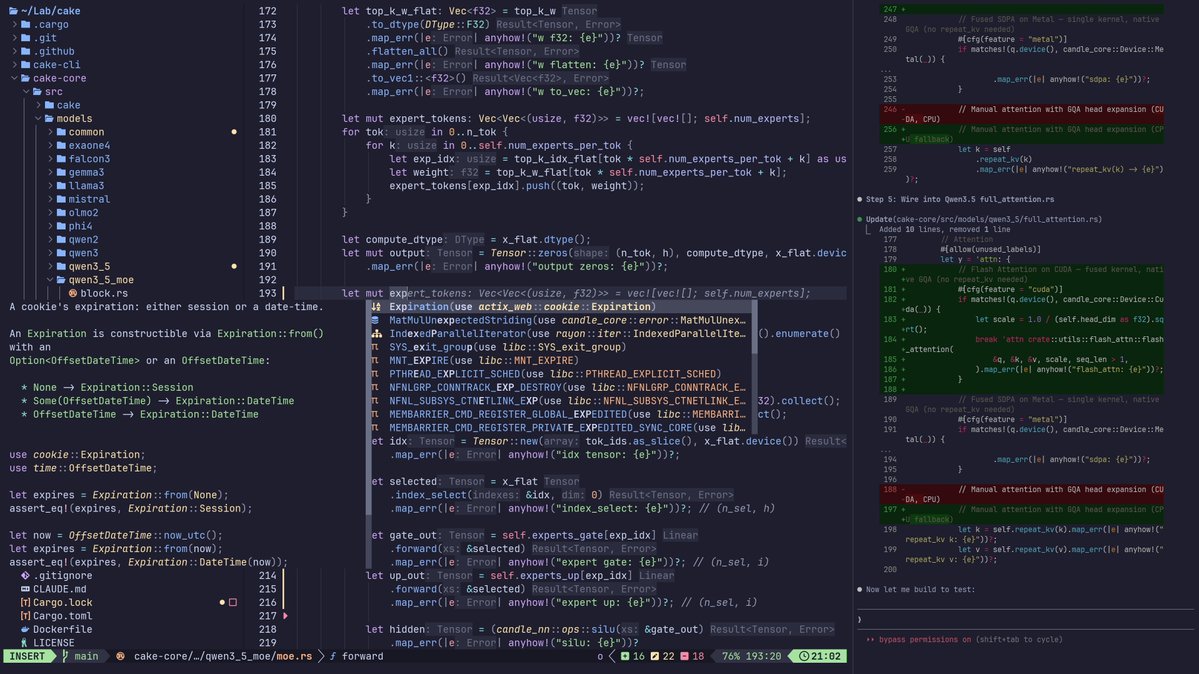The width and height of the screenshot is (1199, 674).
Task: Click the Claude prompt input line
Action: click(1025, 620)
